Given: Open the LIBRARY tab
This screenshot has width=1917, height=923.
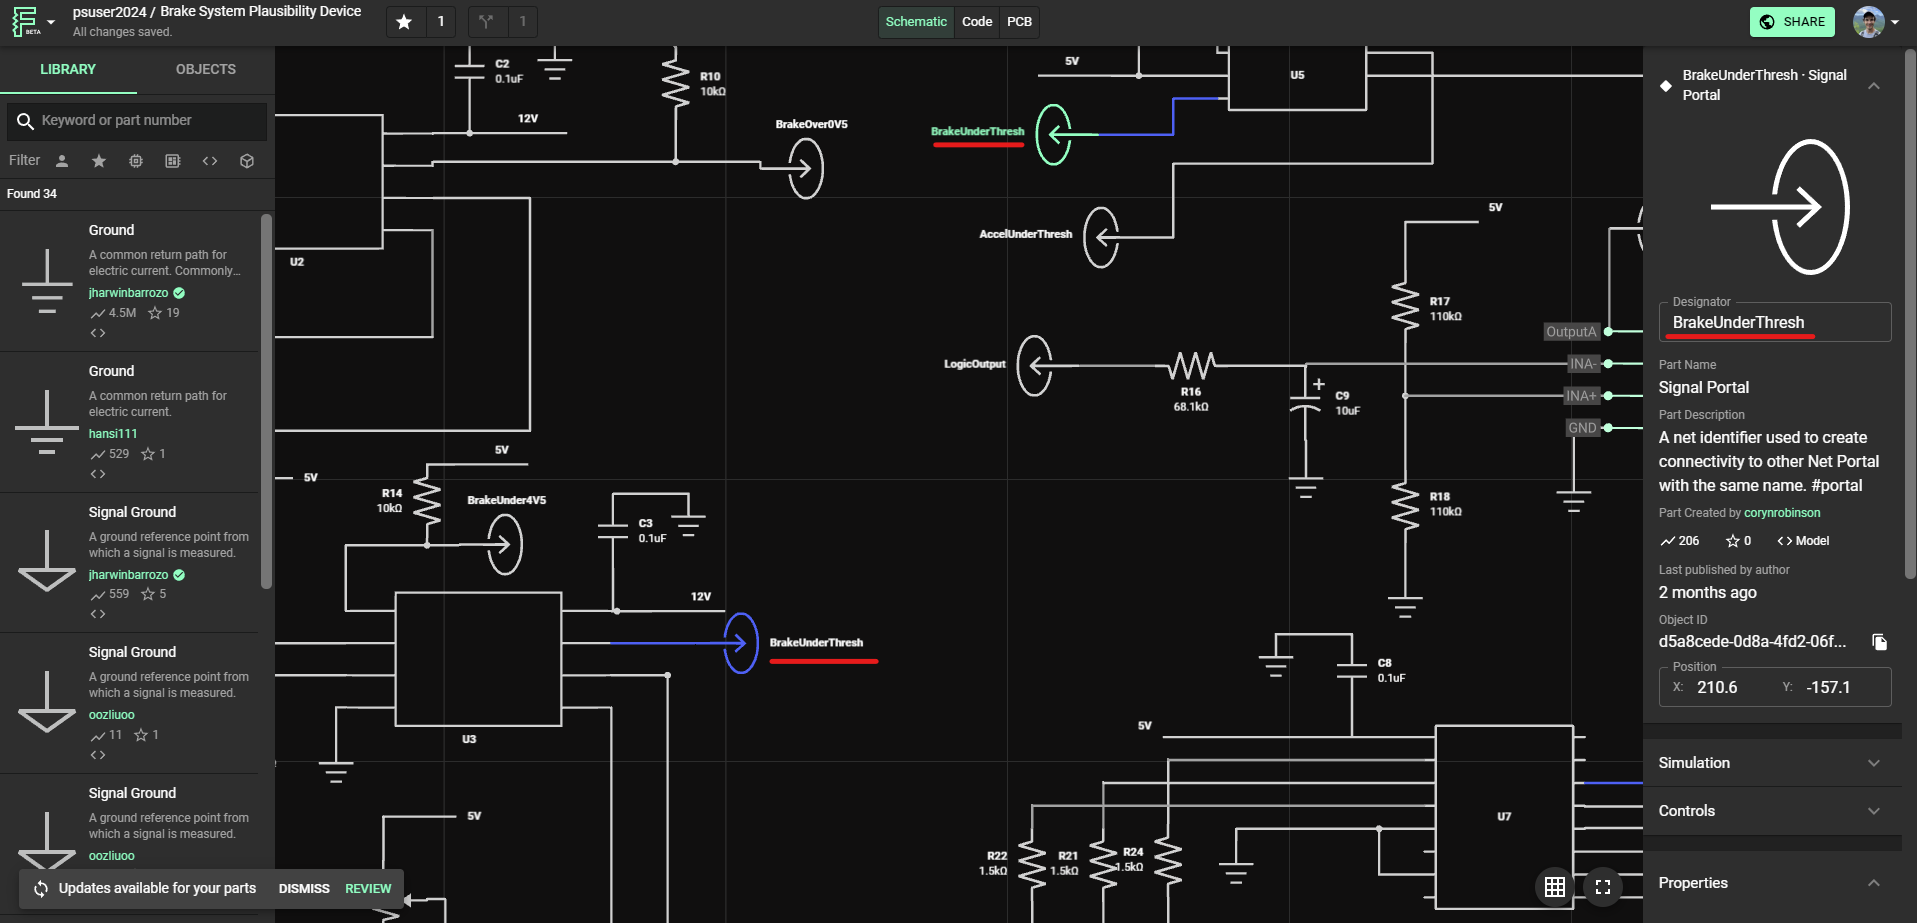Looking at the screenshot, I should coord(68,69).
